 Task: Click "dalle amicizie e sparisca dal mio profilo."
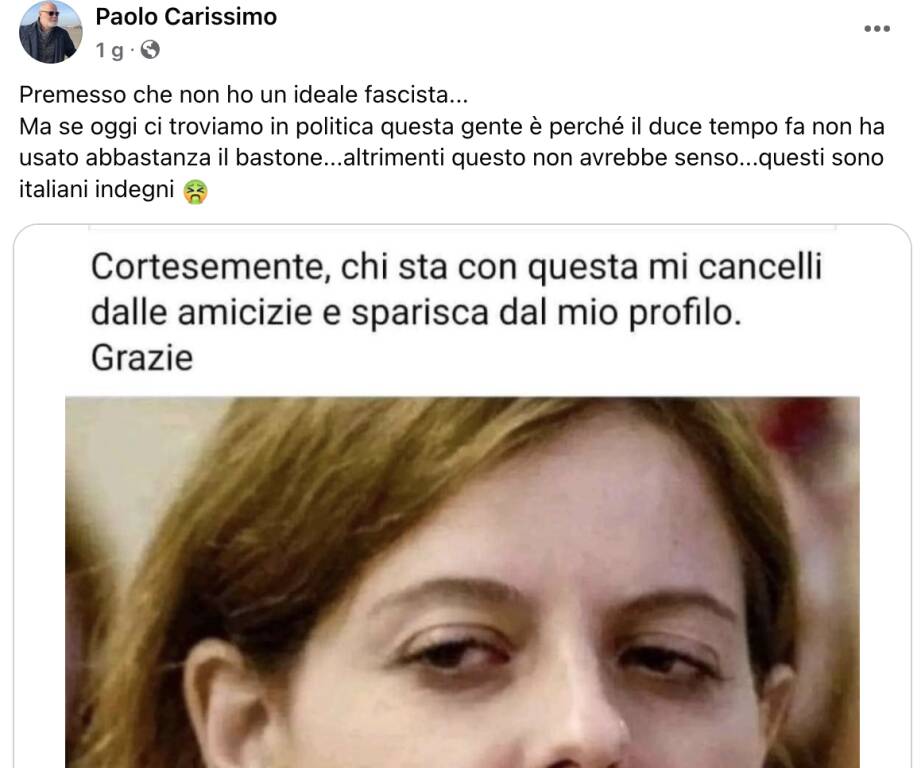tap(416, 313)
